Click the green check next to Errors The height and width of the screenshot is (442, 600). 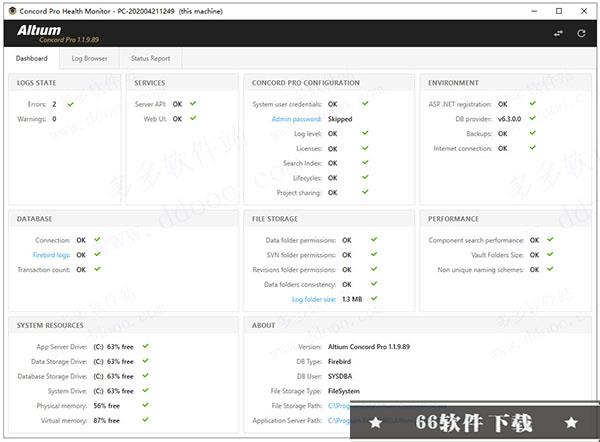coord(70,104)
